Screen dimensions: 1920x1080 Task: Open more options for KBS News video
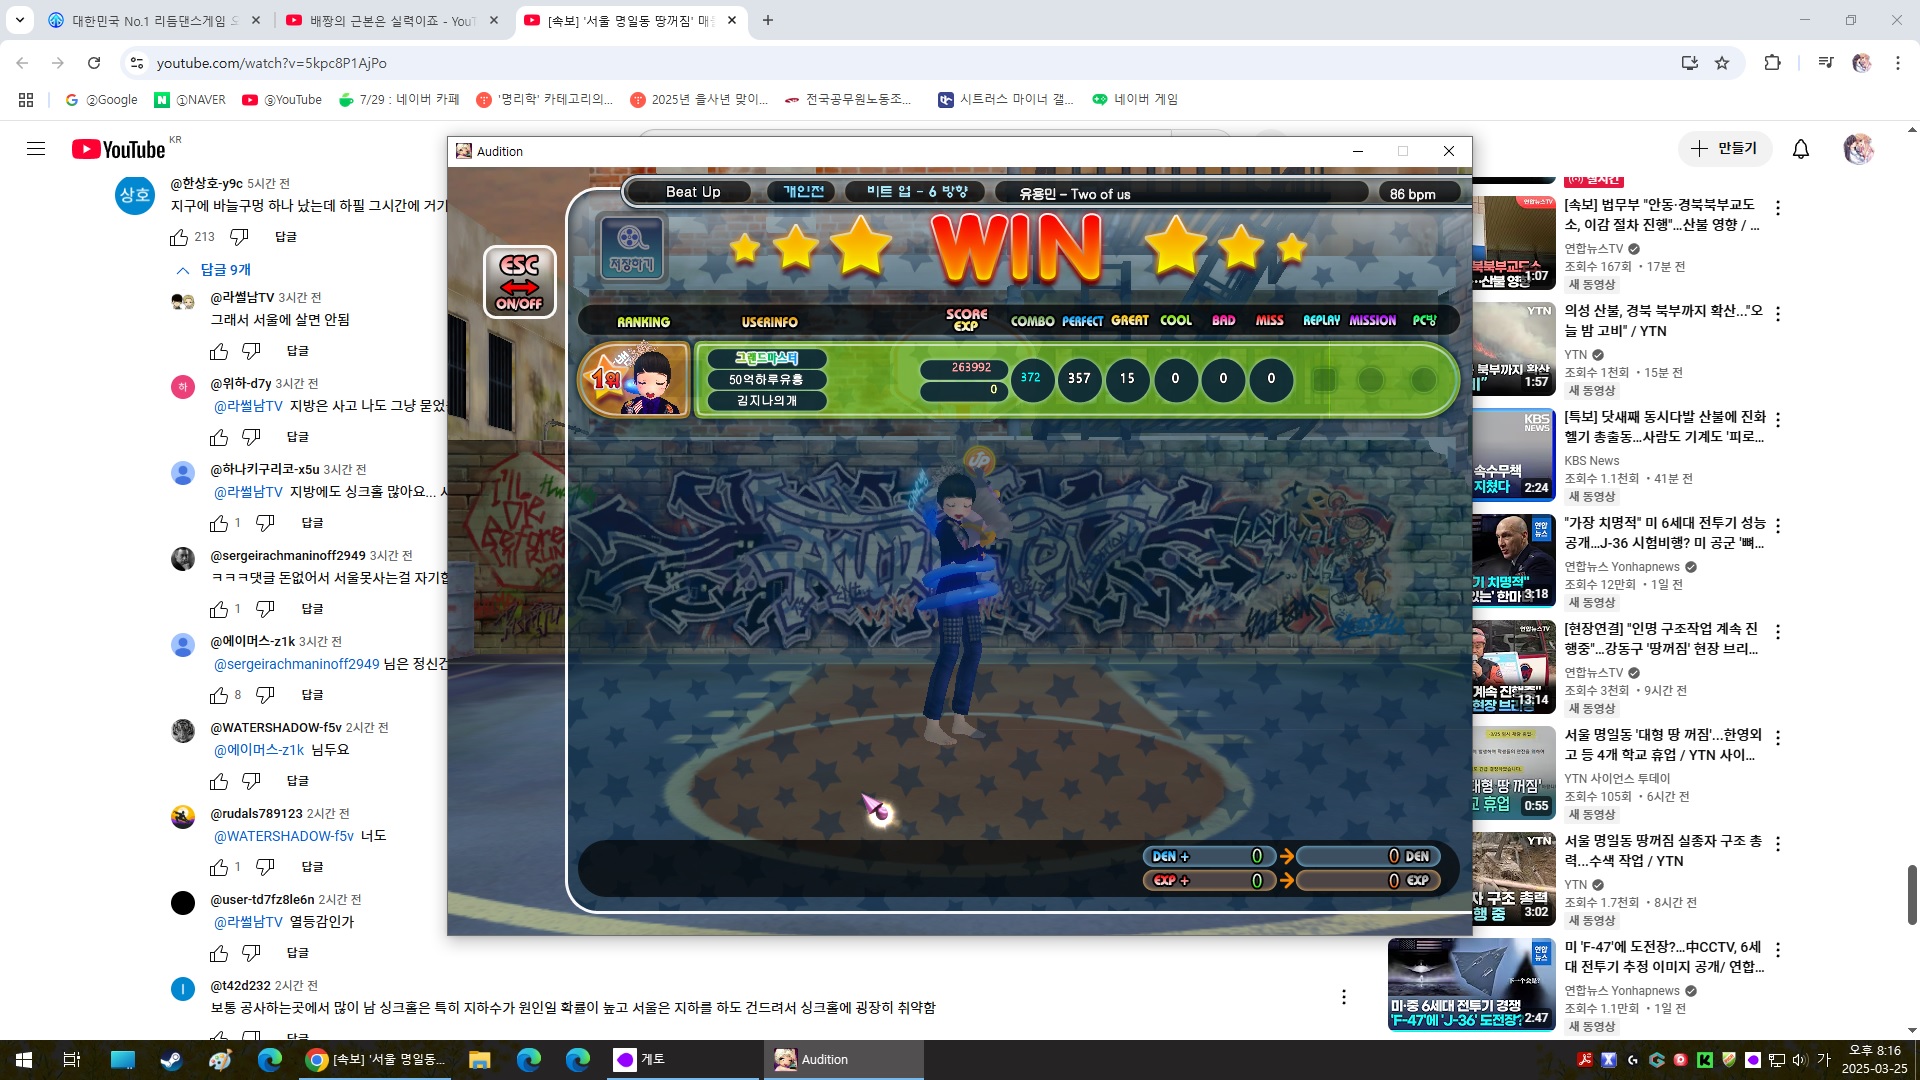1777,420
